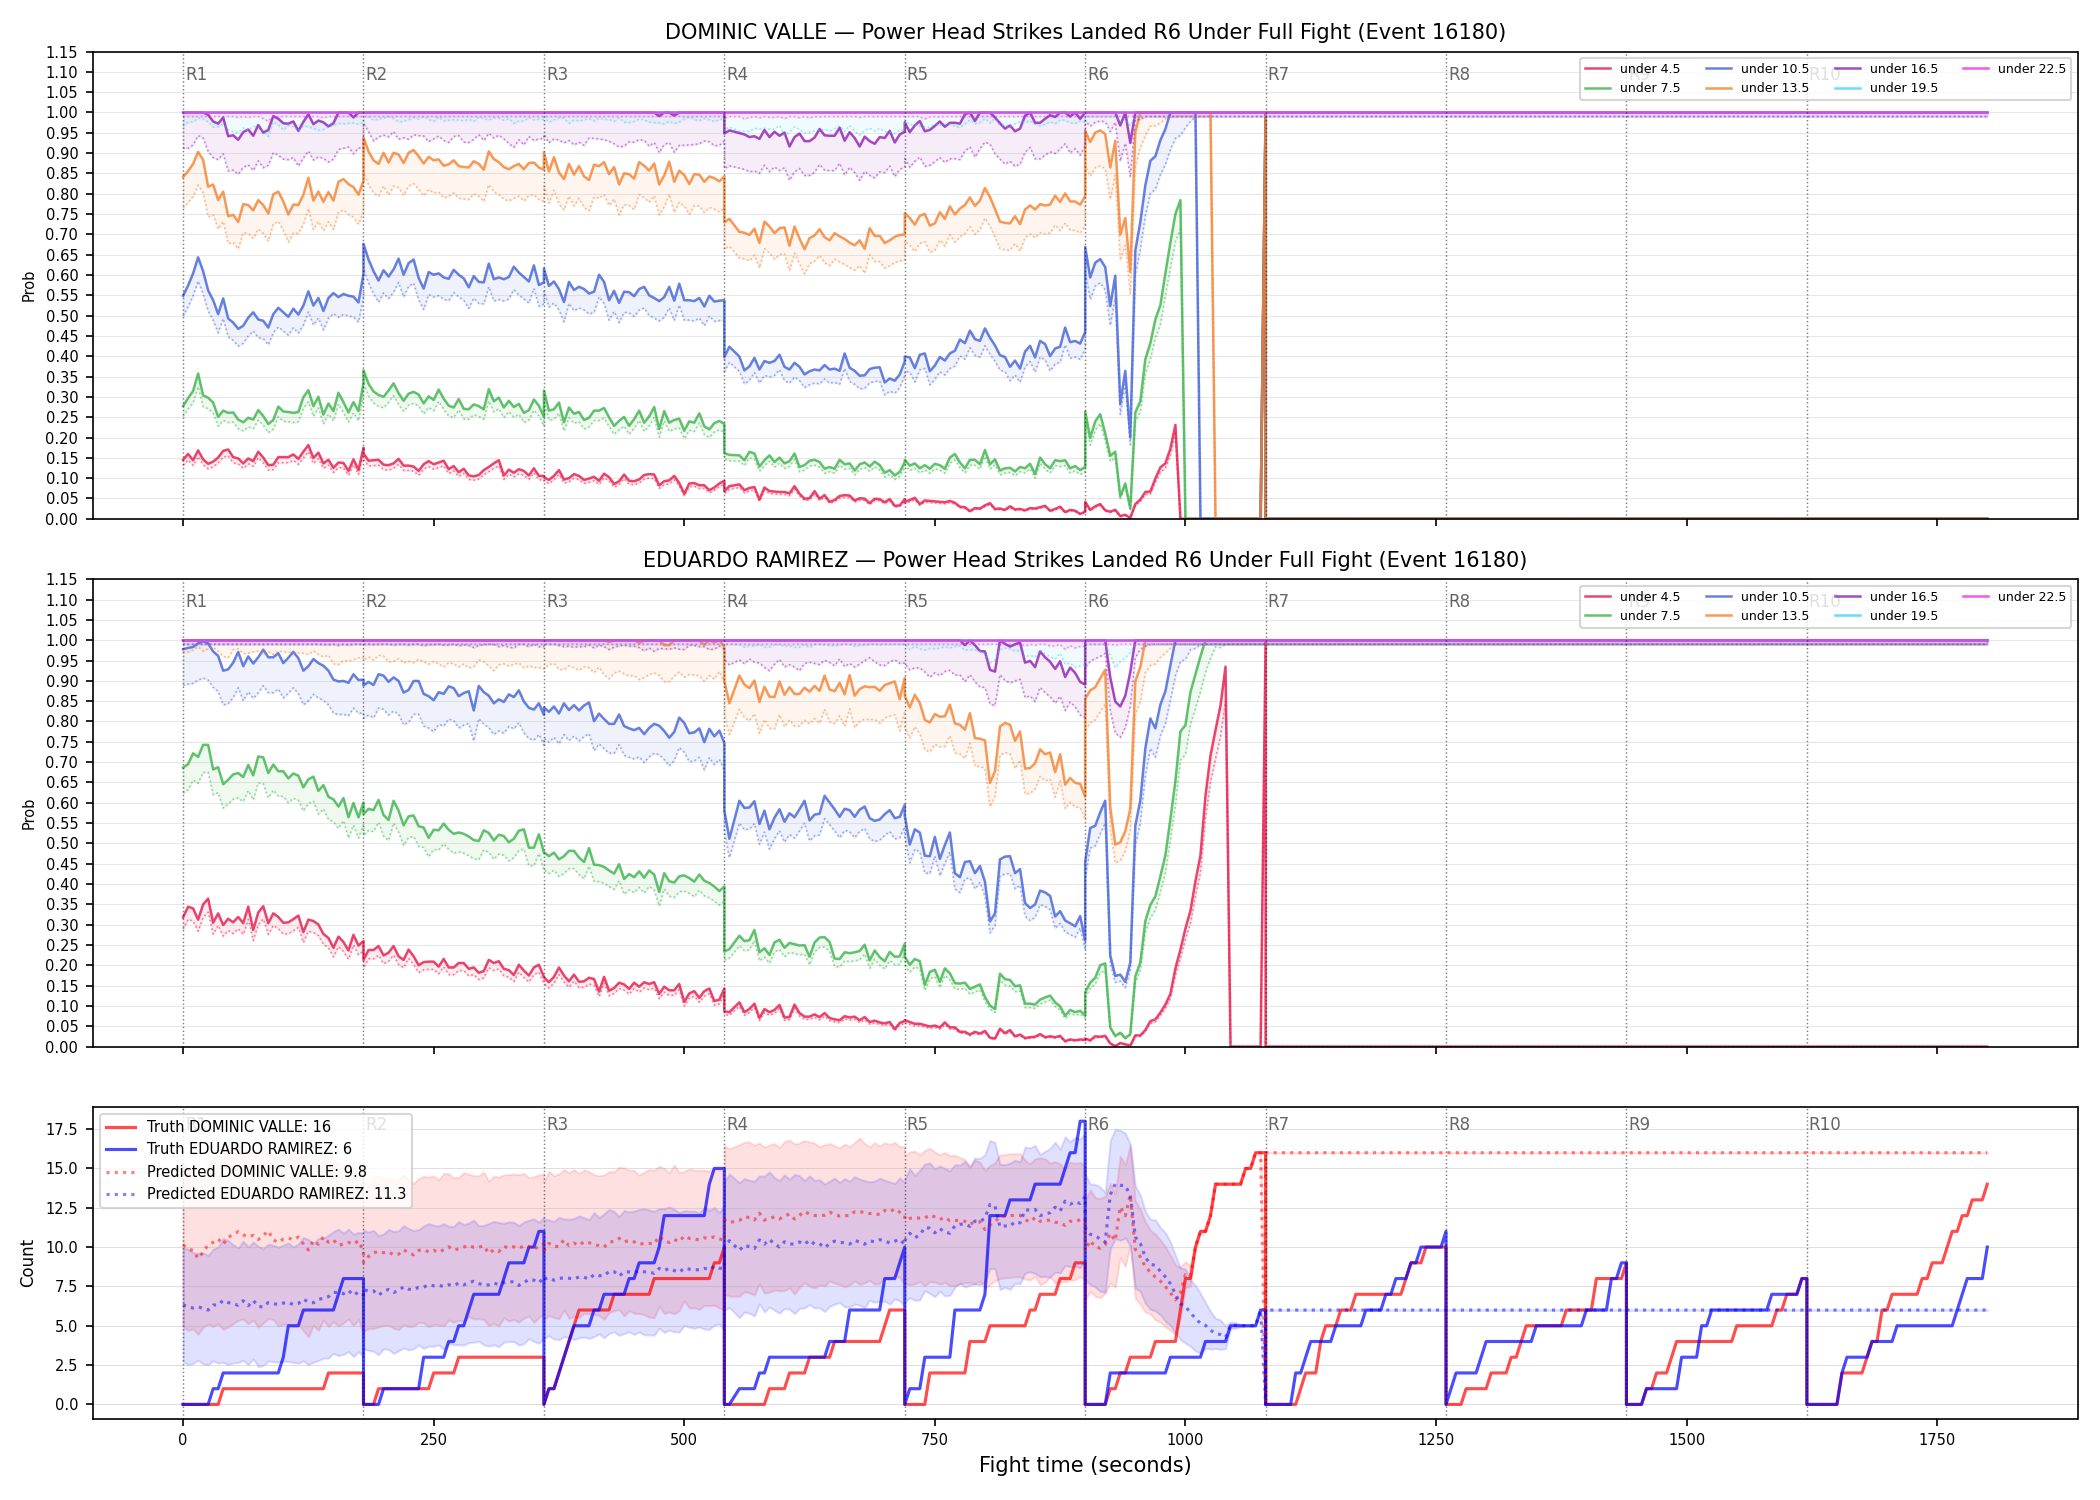Click the x-axis tick label '1750'
The width and height of the screenshot is (2100, 1500).
point(1937,1440)
